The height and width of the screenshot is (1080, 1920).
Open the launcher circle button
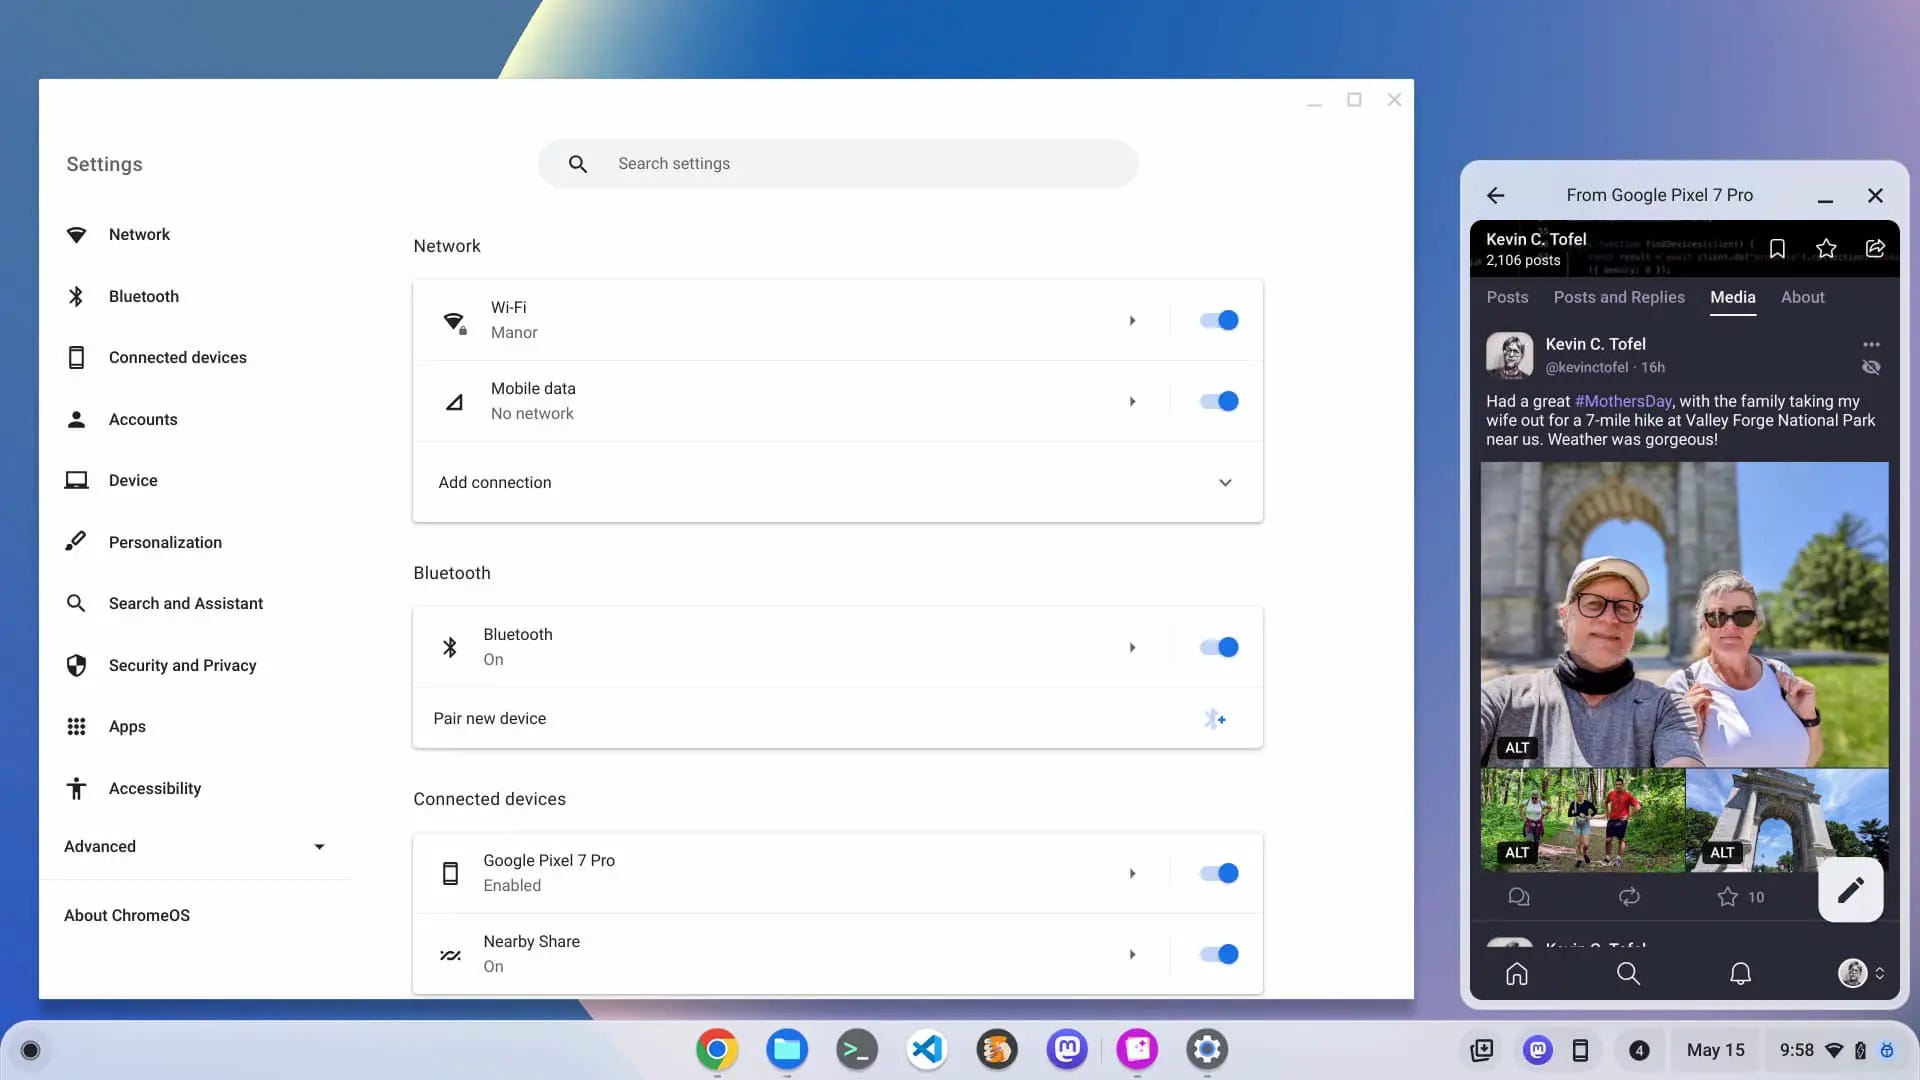coord(30,1050)
